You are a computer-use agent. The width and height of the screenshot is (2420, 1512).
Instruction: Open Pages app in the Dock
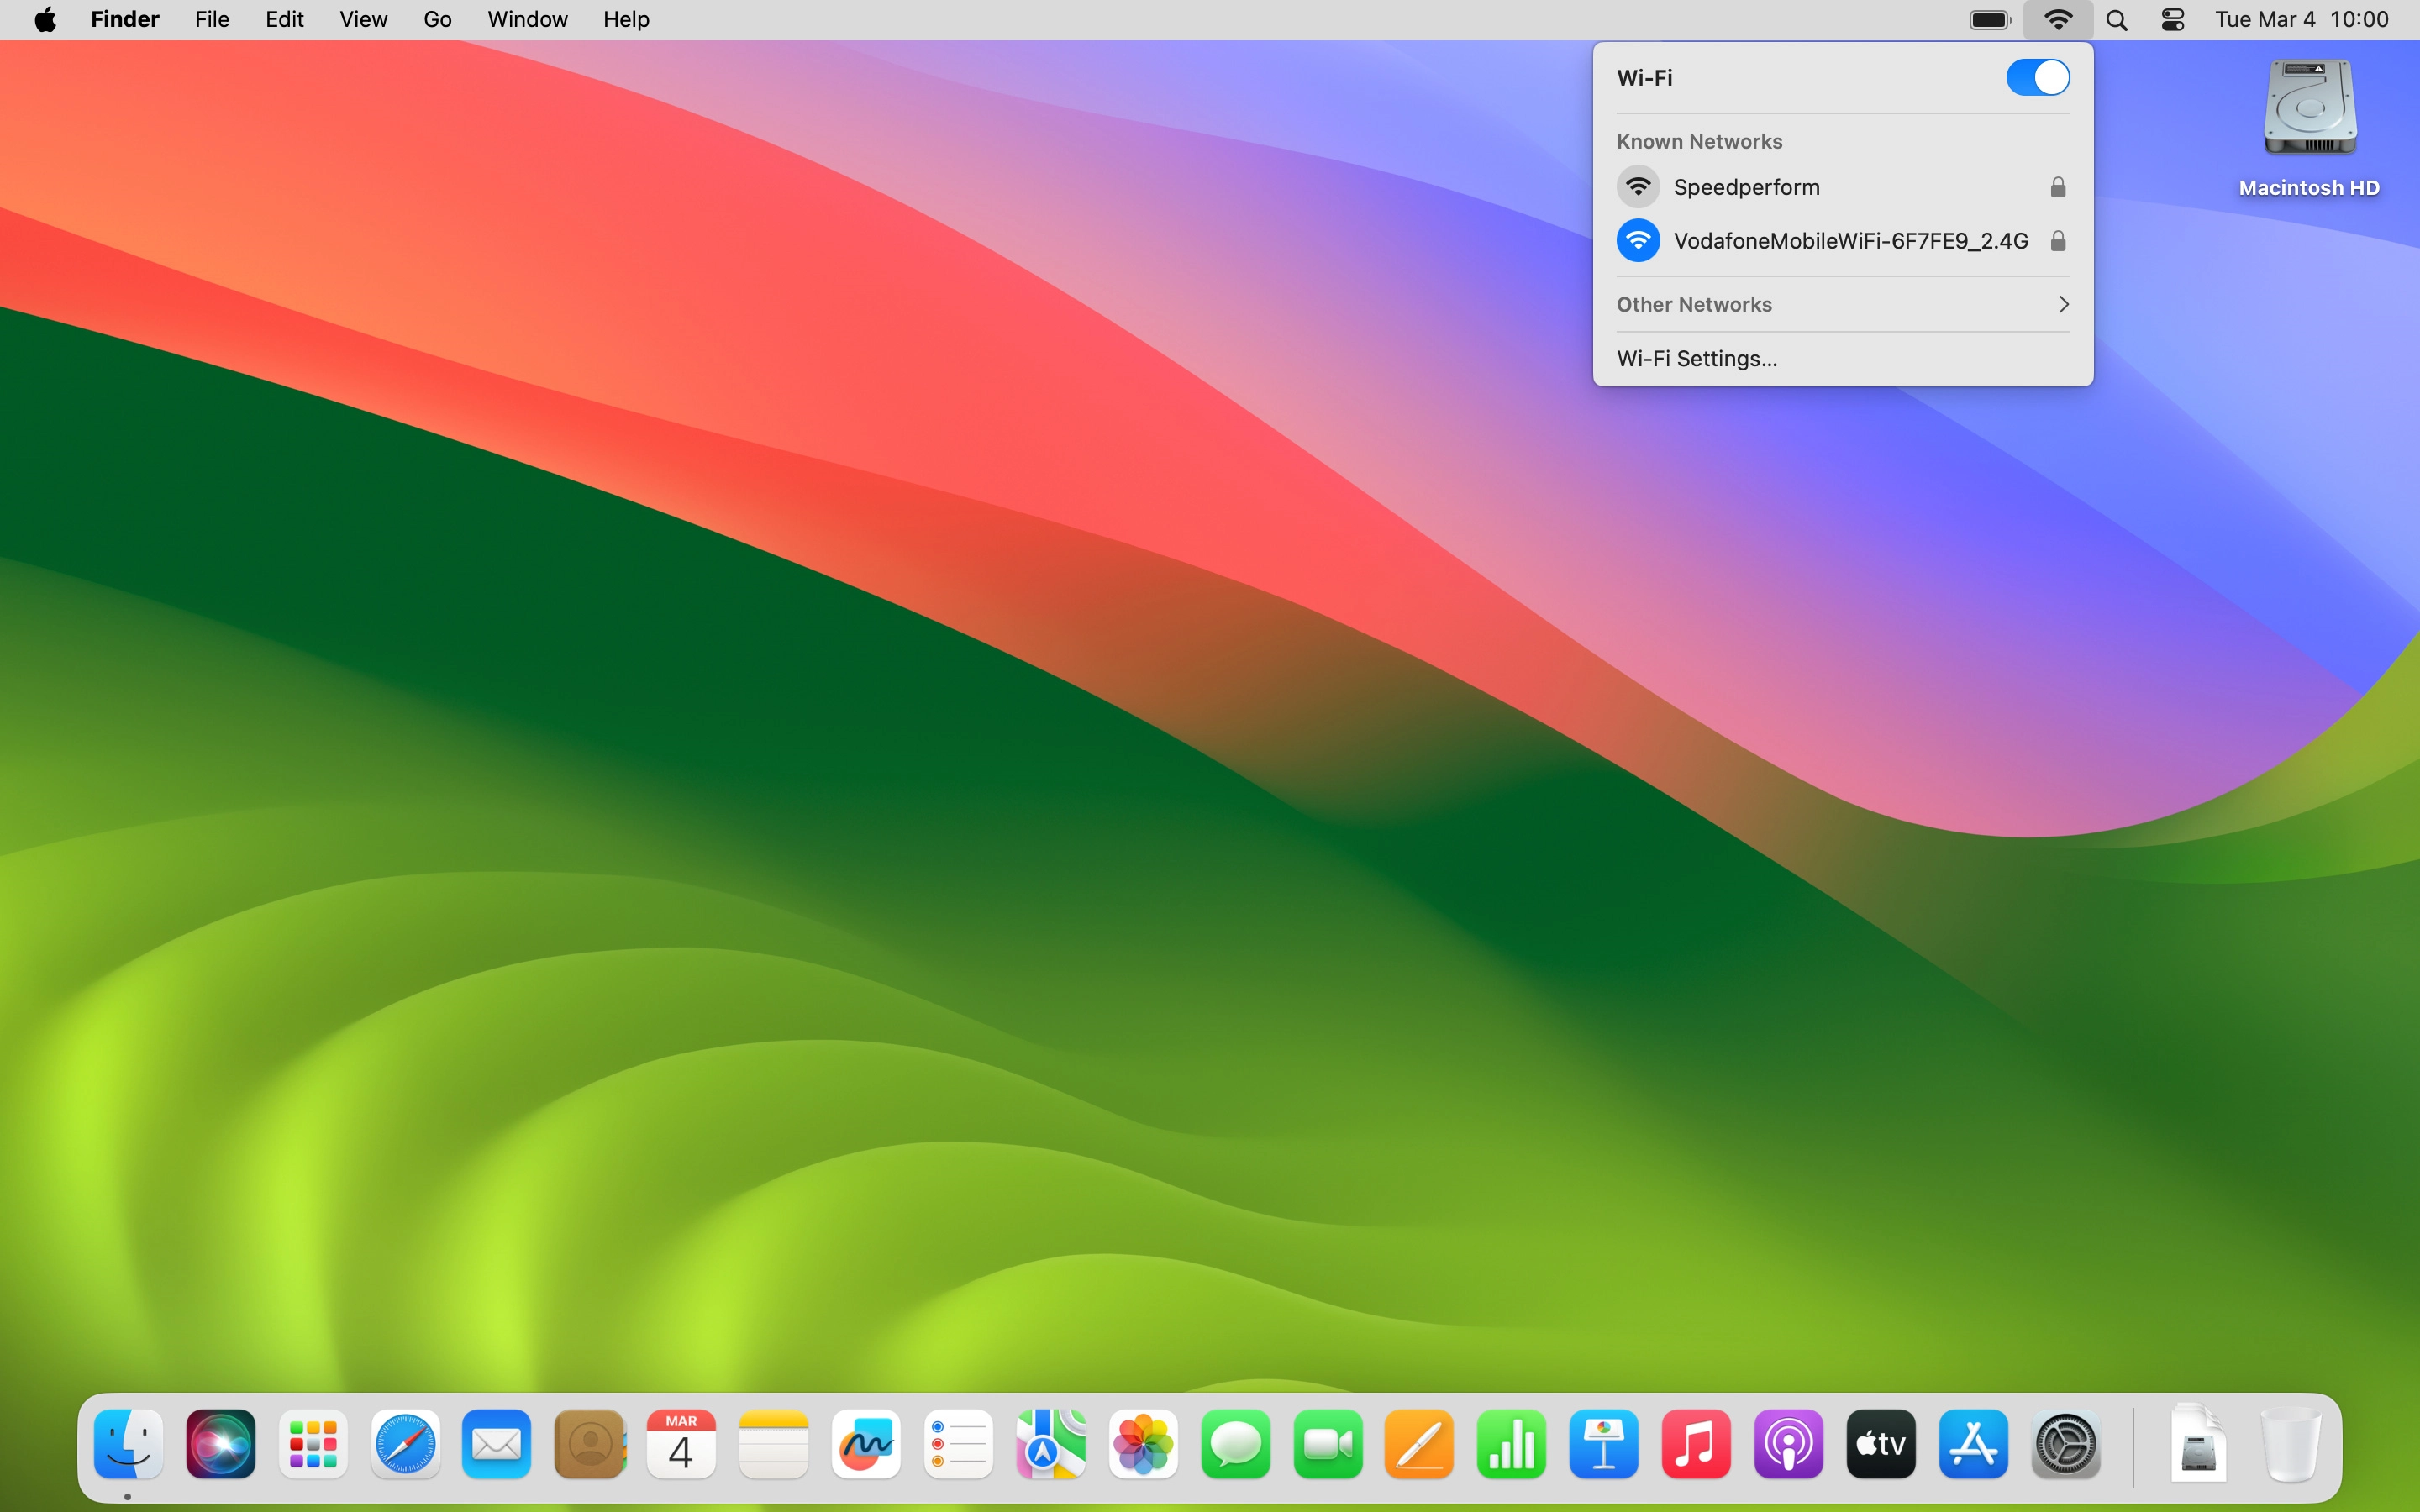click(1420, 1444)
